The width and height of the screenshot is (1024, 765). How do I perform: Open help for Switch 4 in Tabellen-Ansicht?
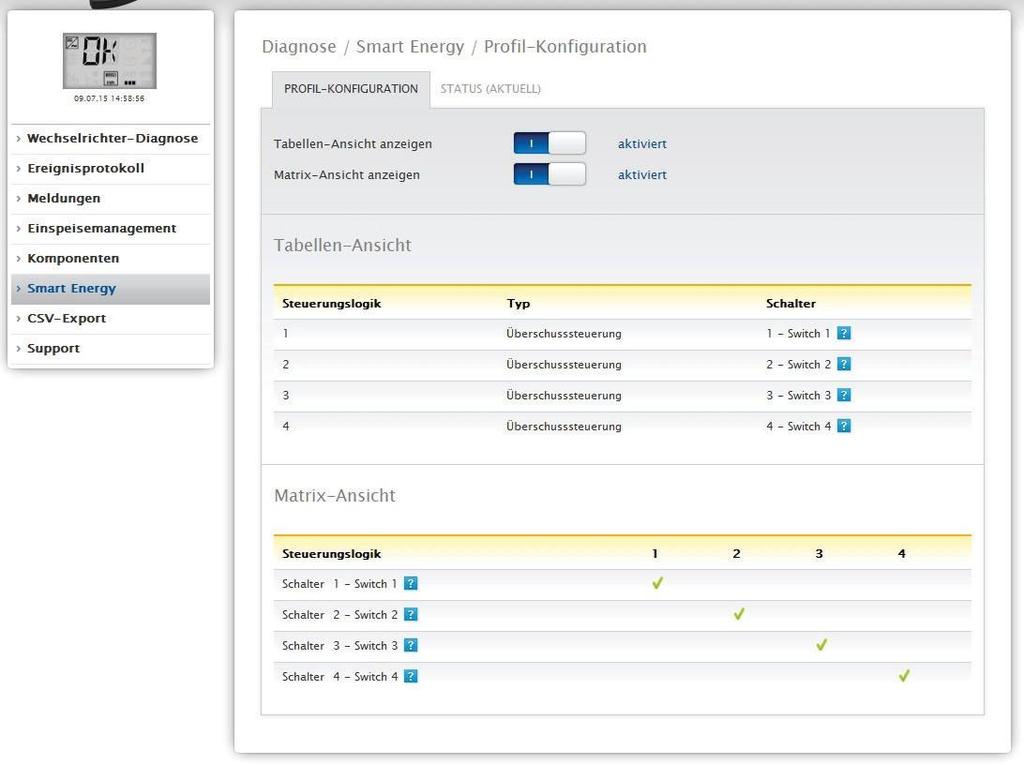point(844,426)
